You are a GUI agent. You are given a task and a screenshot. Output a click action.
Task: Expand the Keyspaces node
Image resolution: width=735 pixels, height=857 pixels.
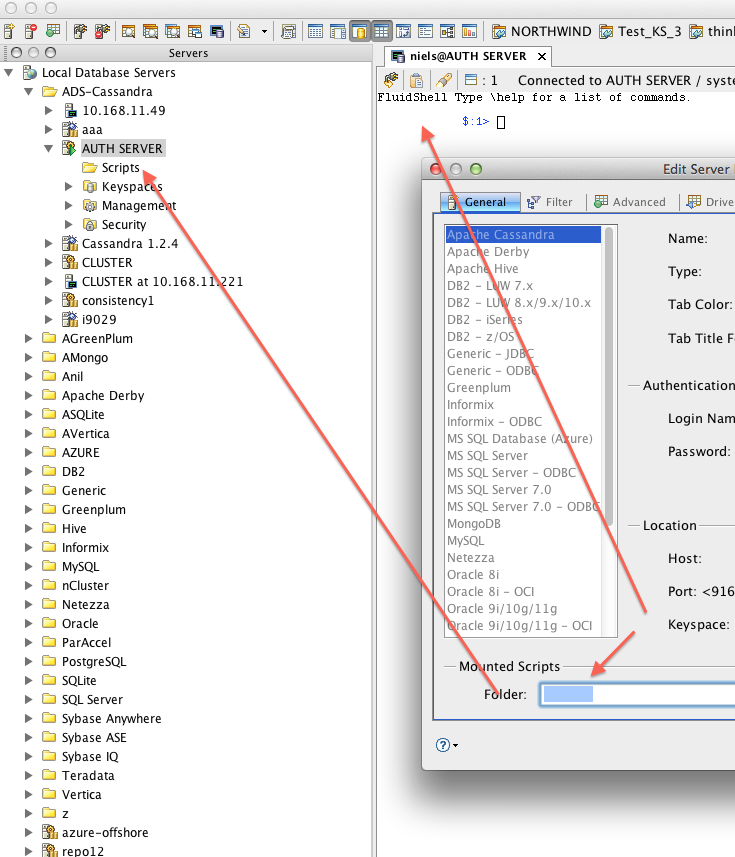(x=68, y=186)
